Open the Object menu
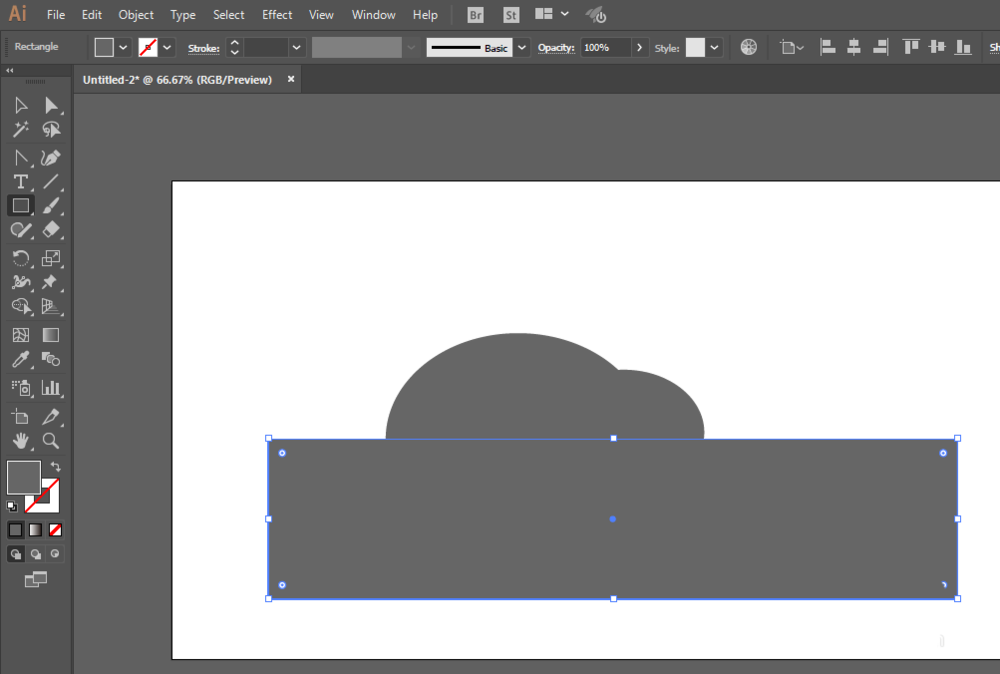Screen dimensions: 1000x674 [136, 15]
